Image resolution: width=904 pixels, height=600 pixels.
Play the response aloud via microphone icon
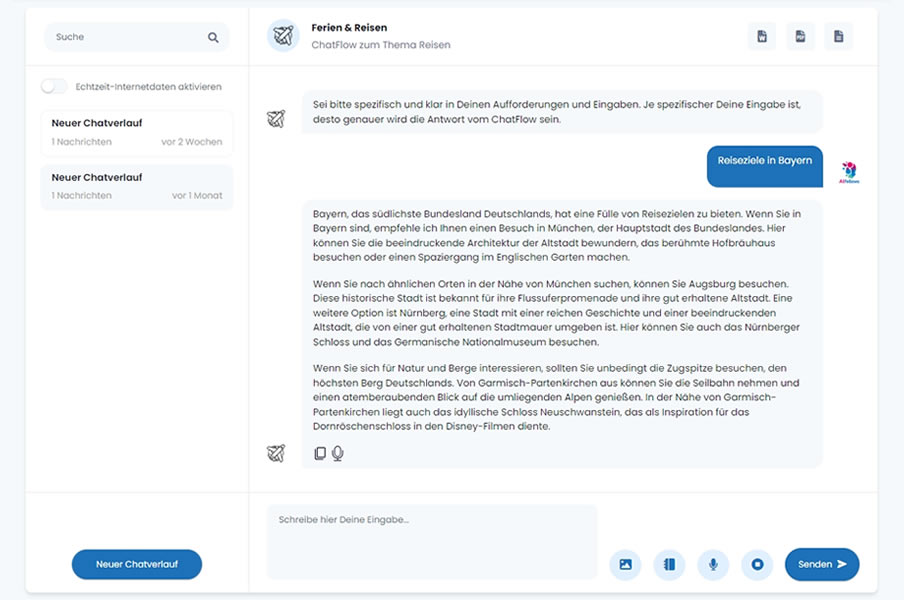click(338, 453)
